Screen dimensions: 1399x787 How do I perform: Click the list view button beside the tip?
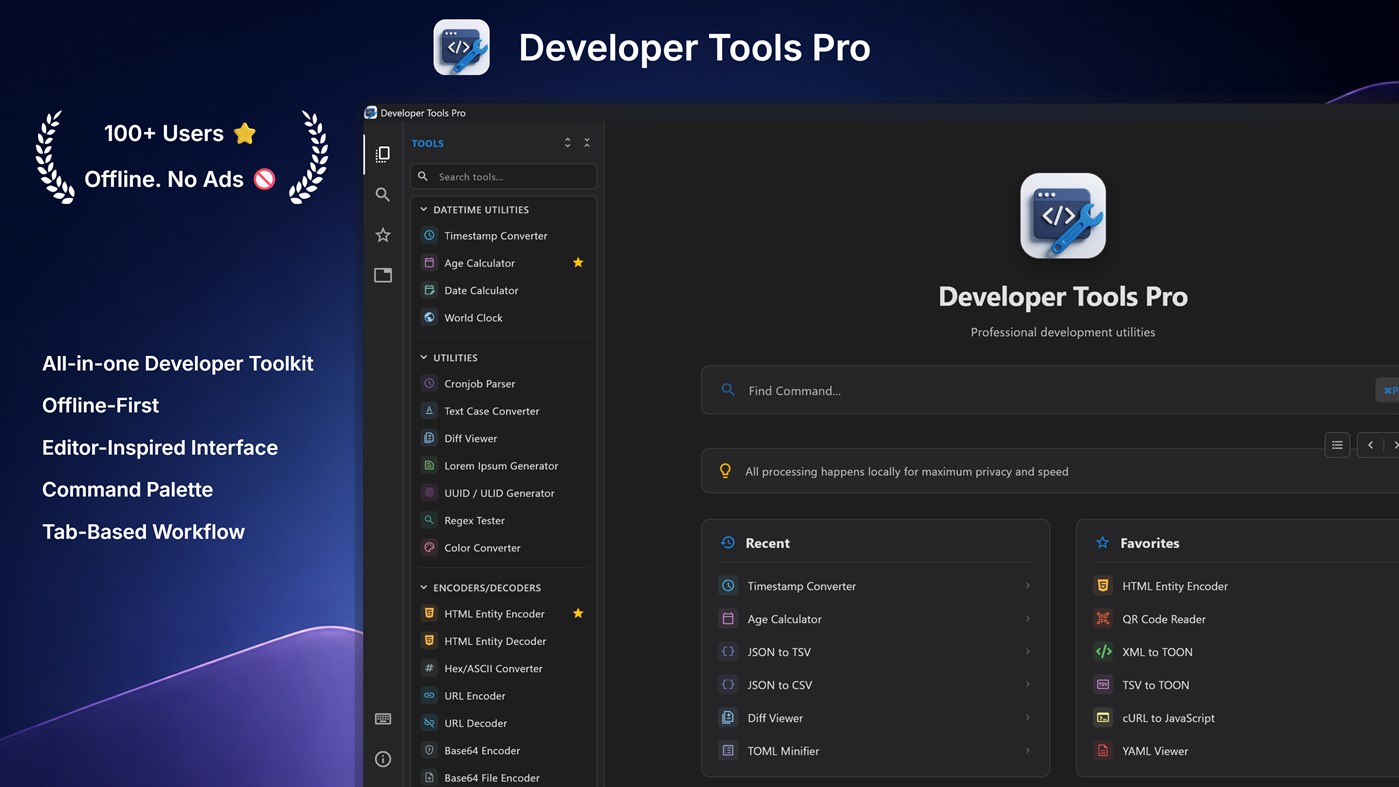[x=1337, y=445]
